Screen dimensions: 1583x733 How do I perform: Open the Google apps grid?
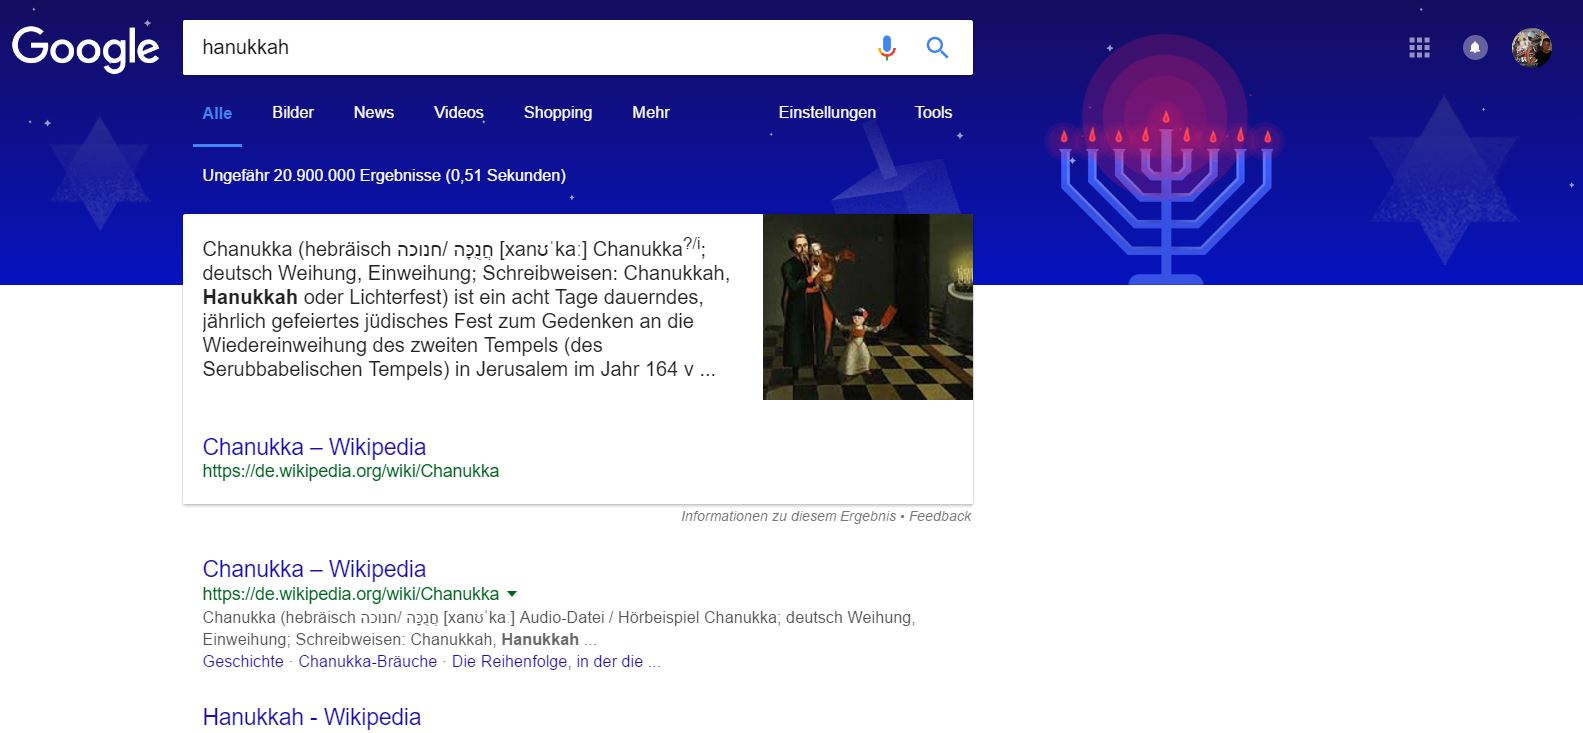point(1419,48)
